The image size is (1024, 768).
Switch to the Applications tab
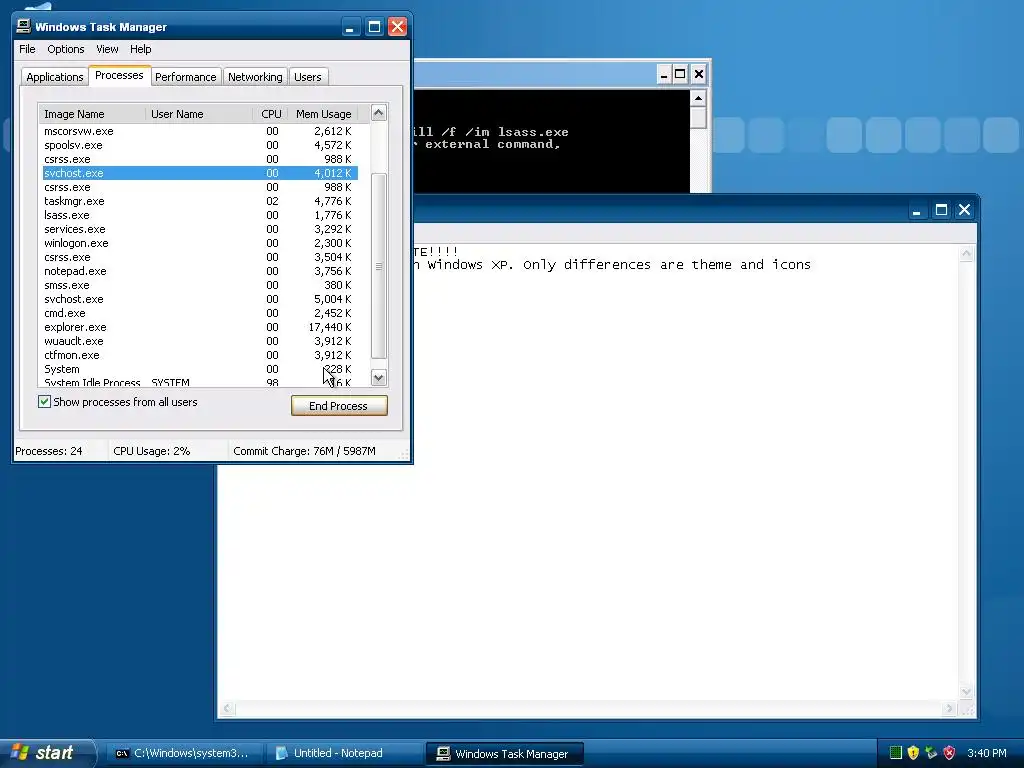coord(55,77)
